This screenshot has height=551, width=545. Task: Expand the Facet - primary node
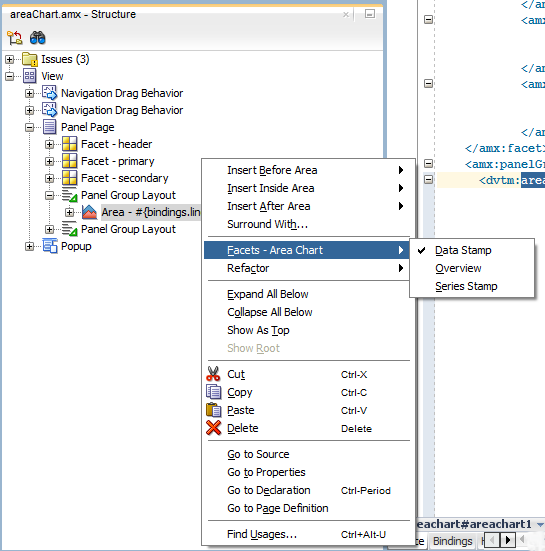pyautogui.click(x=50, y=161)
